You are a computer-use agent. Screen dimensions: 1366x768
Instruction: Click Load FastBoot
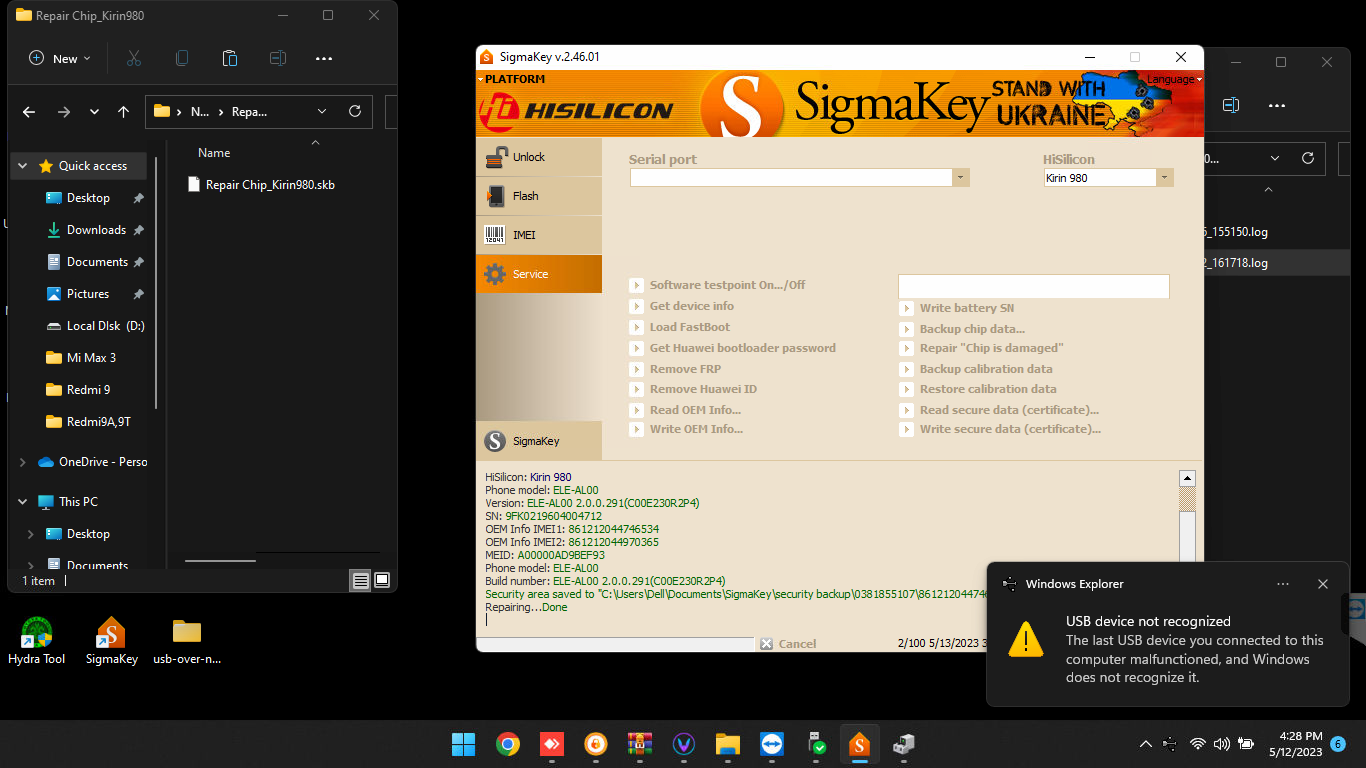coord(680,327)
